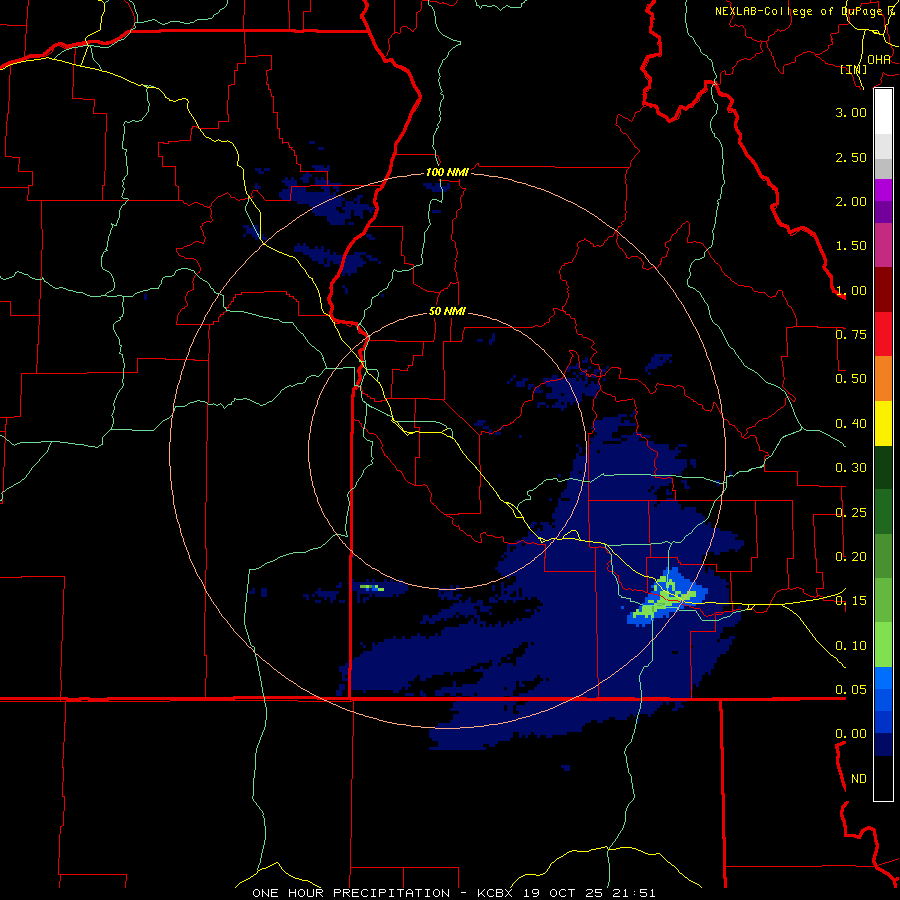Click the 3.00 legend value
Viewport: 900px width, 900px height.
(851, 112)
